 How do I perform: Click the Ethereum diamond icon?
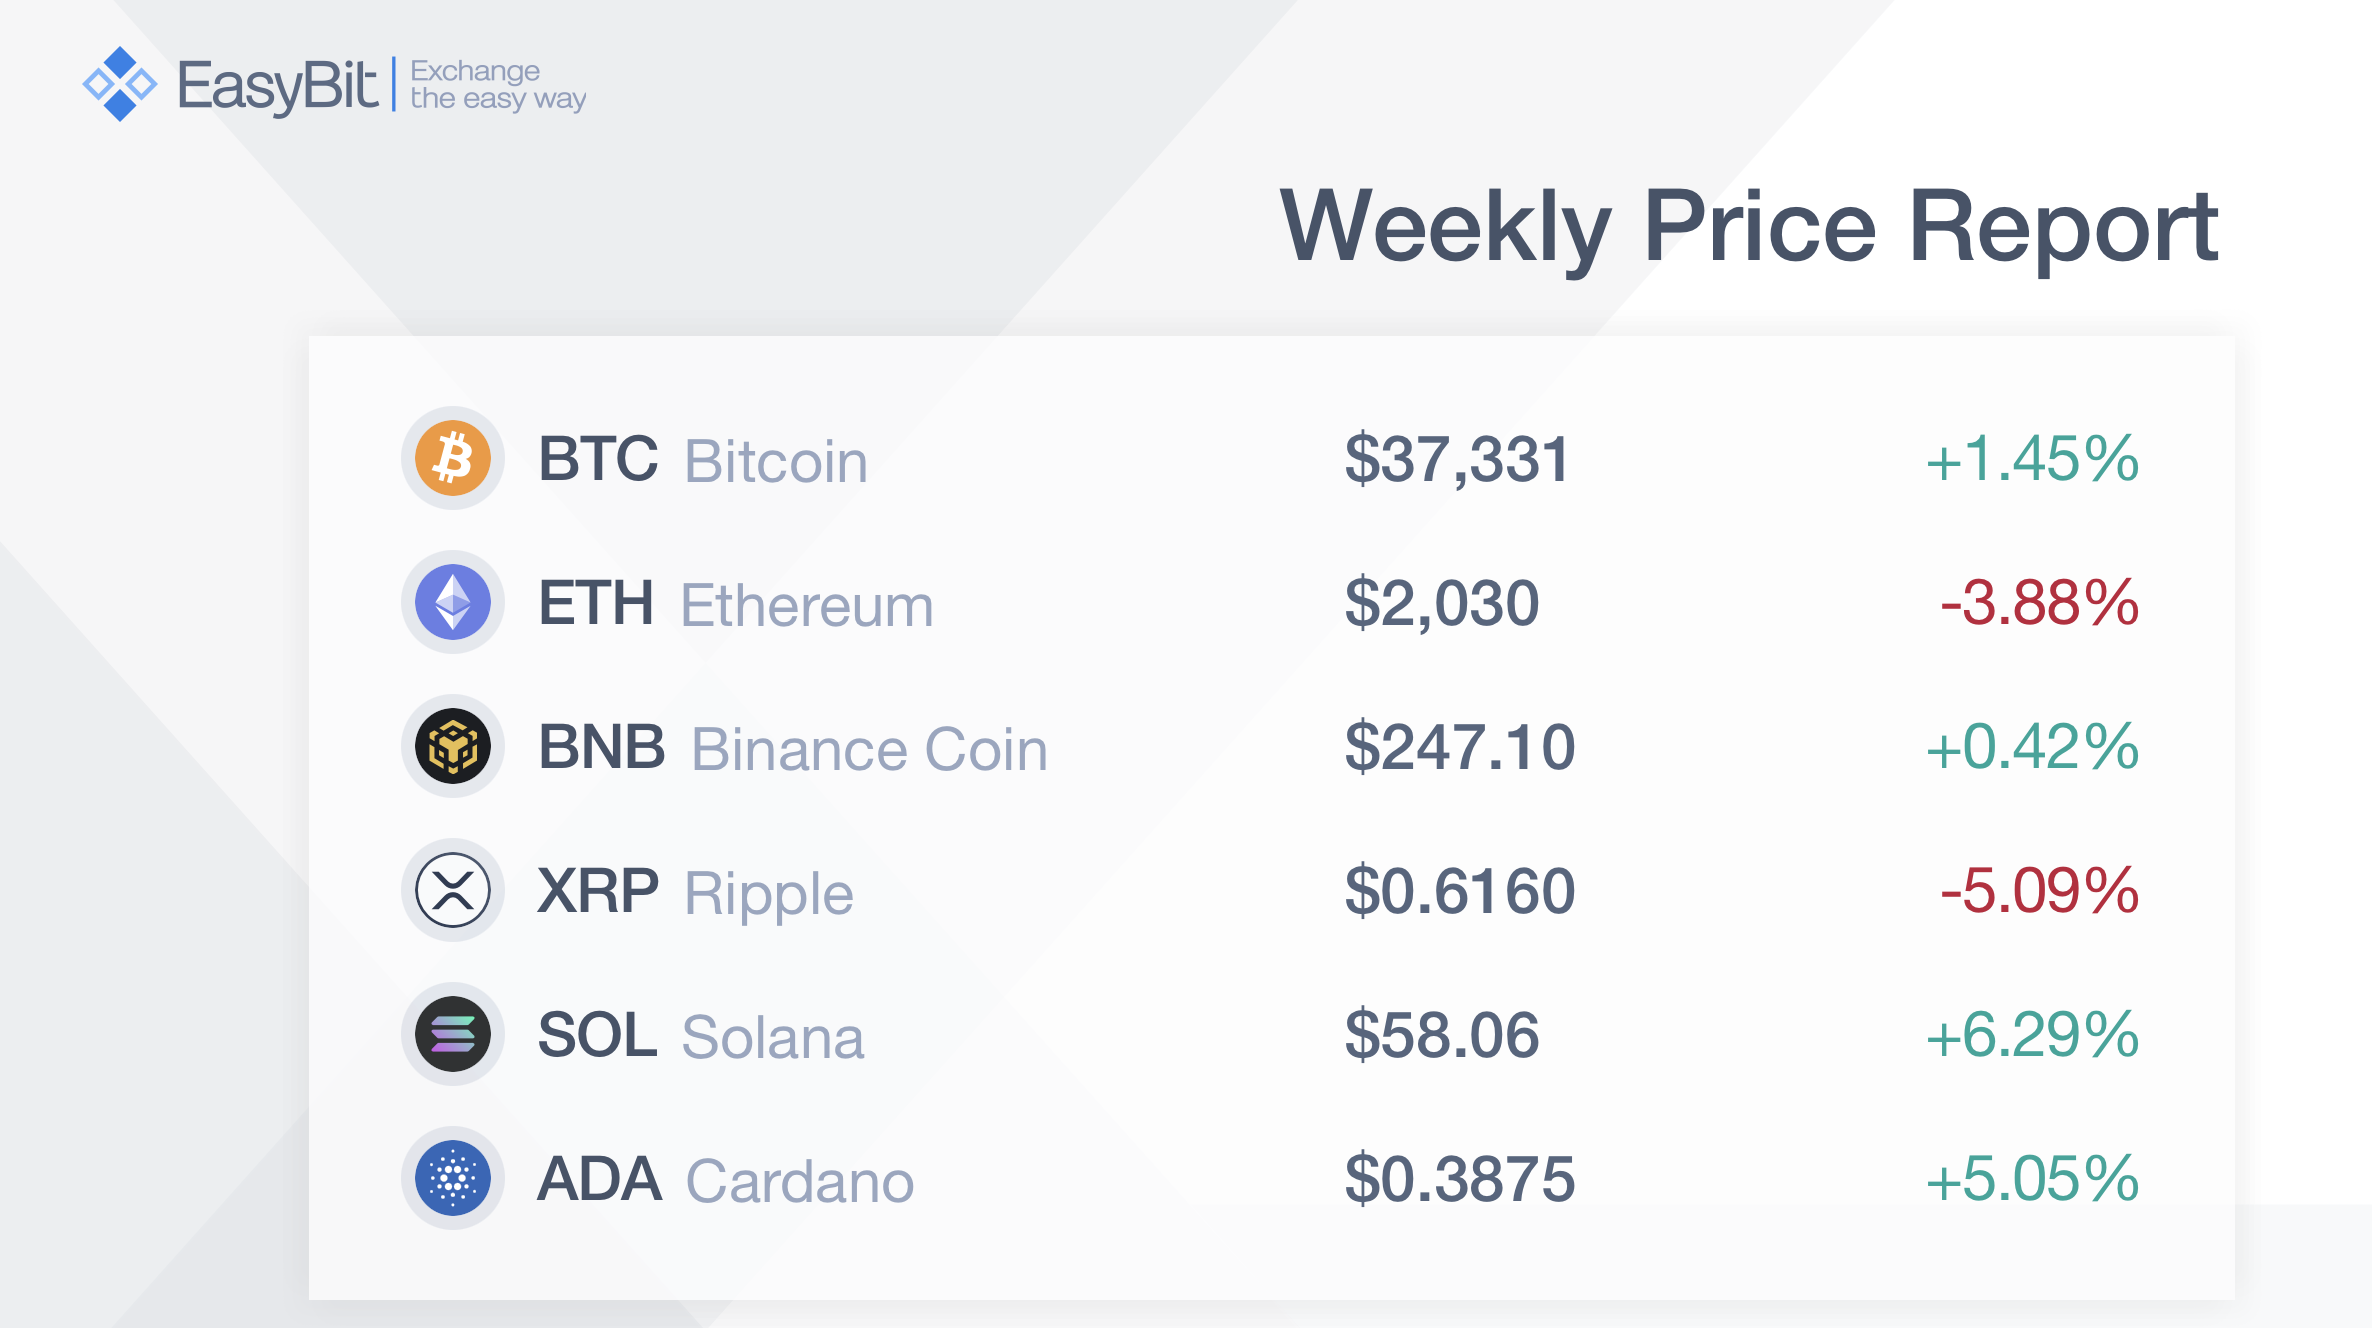[x=453, y=602]
